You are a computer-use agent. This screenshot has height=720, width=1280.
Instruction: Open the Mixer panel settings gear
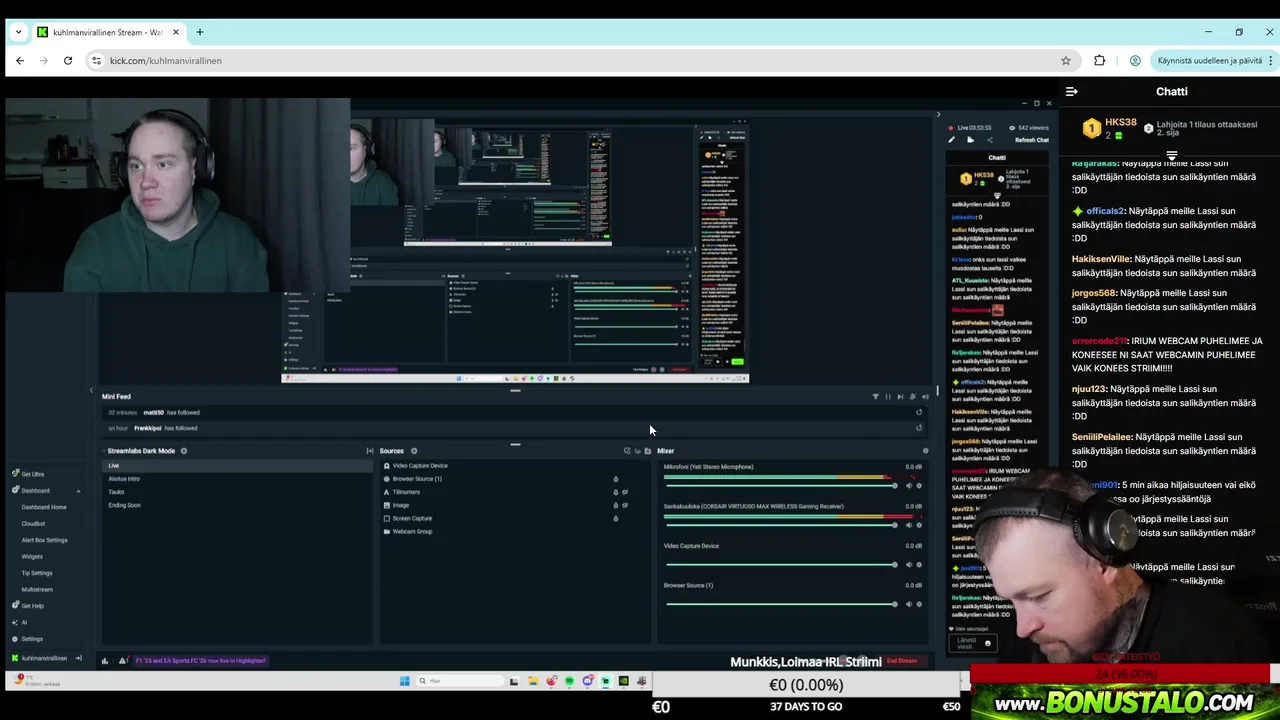pos(925,451)
